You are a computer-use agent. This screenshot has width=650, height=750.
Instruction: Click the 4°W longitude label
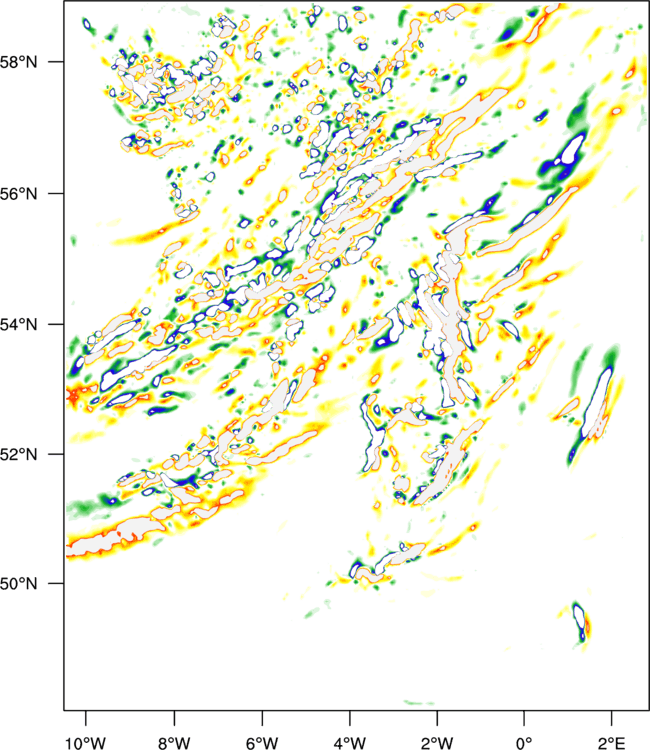pos(350,743)
